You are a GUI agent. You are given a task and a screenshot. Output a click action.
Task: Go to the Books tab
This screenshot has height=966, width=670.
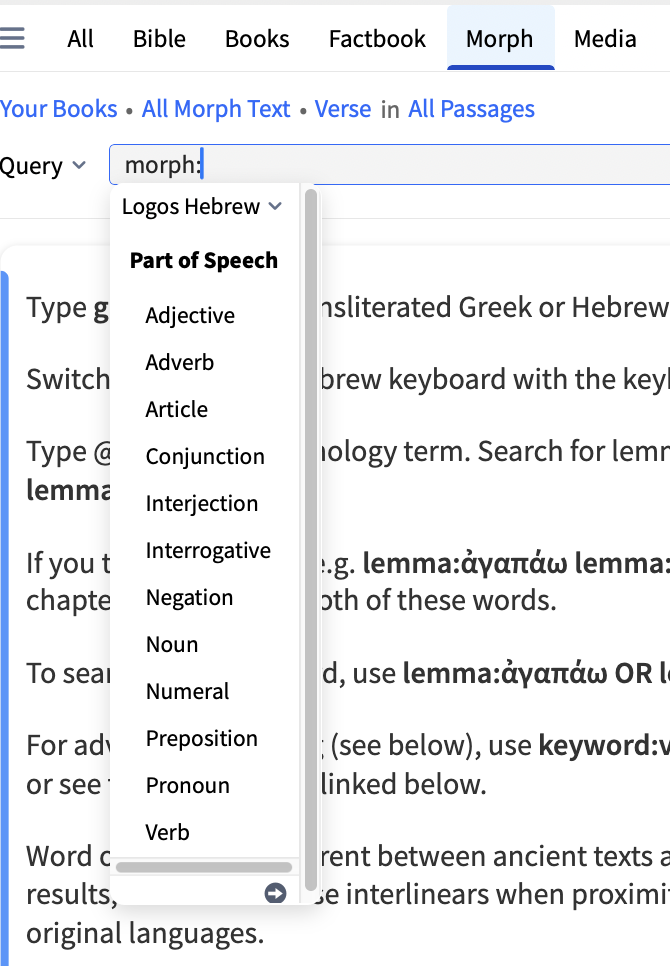coord(257,39)
